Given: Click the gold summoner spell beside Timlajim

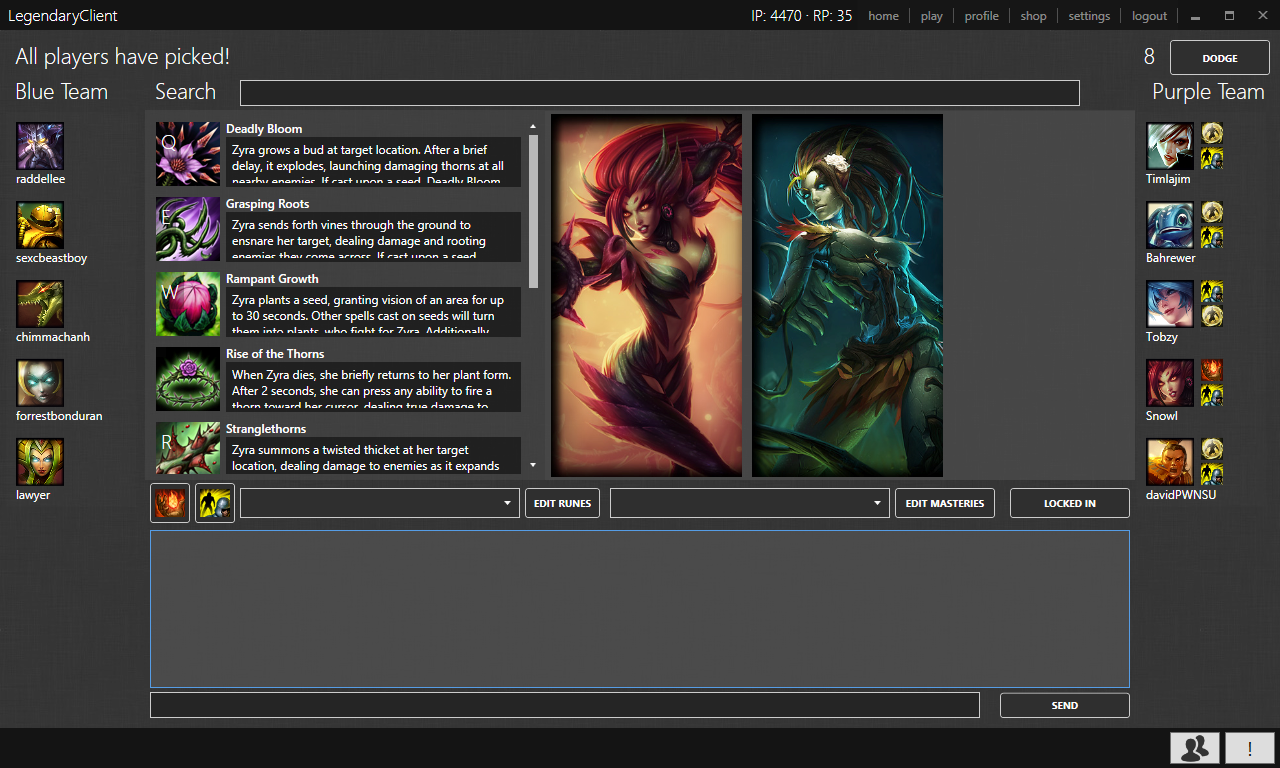Looking at the screenshot, I should point(1212,134).
